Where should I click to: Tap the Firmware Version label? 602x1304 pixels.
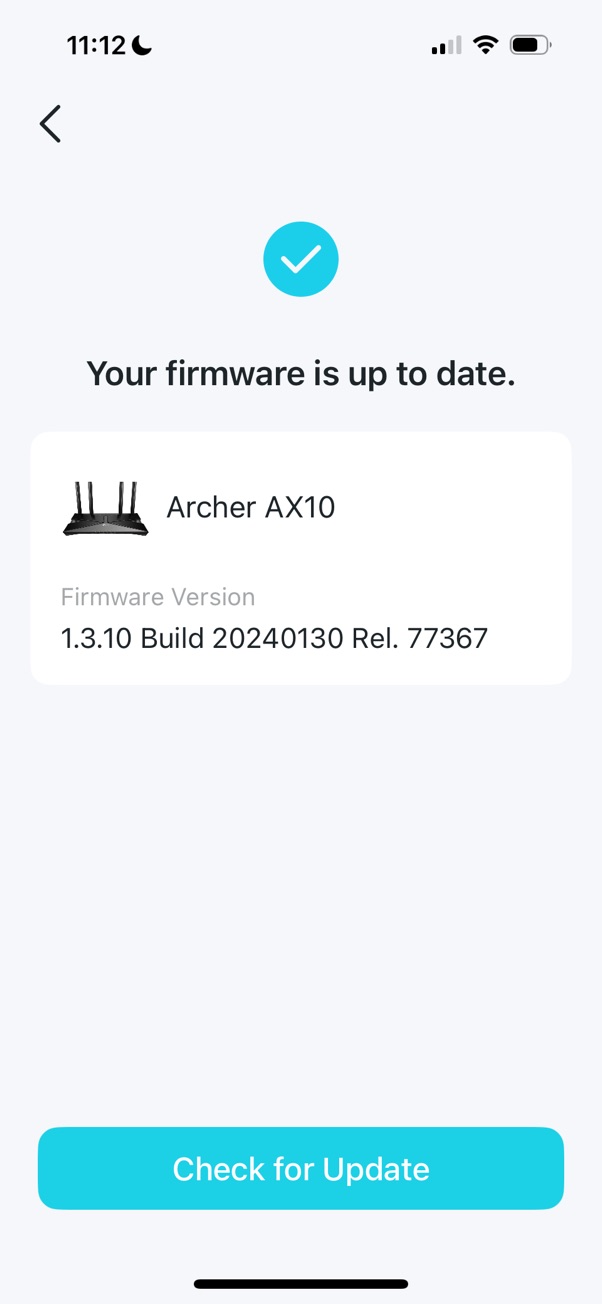(158, 597)
